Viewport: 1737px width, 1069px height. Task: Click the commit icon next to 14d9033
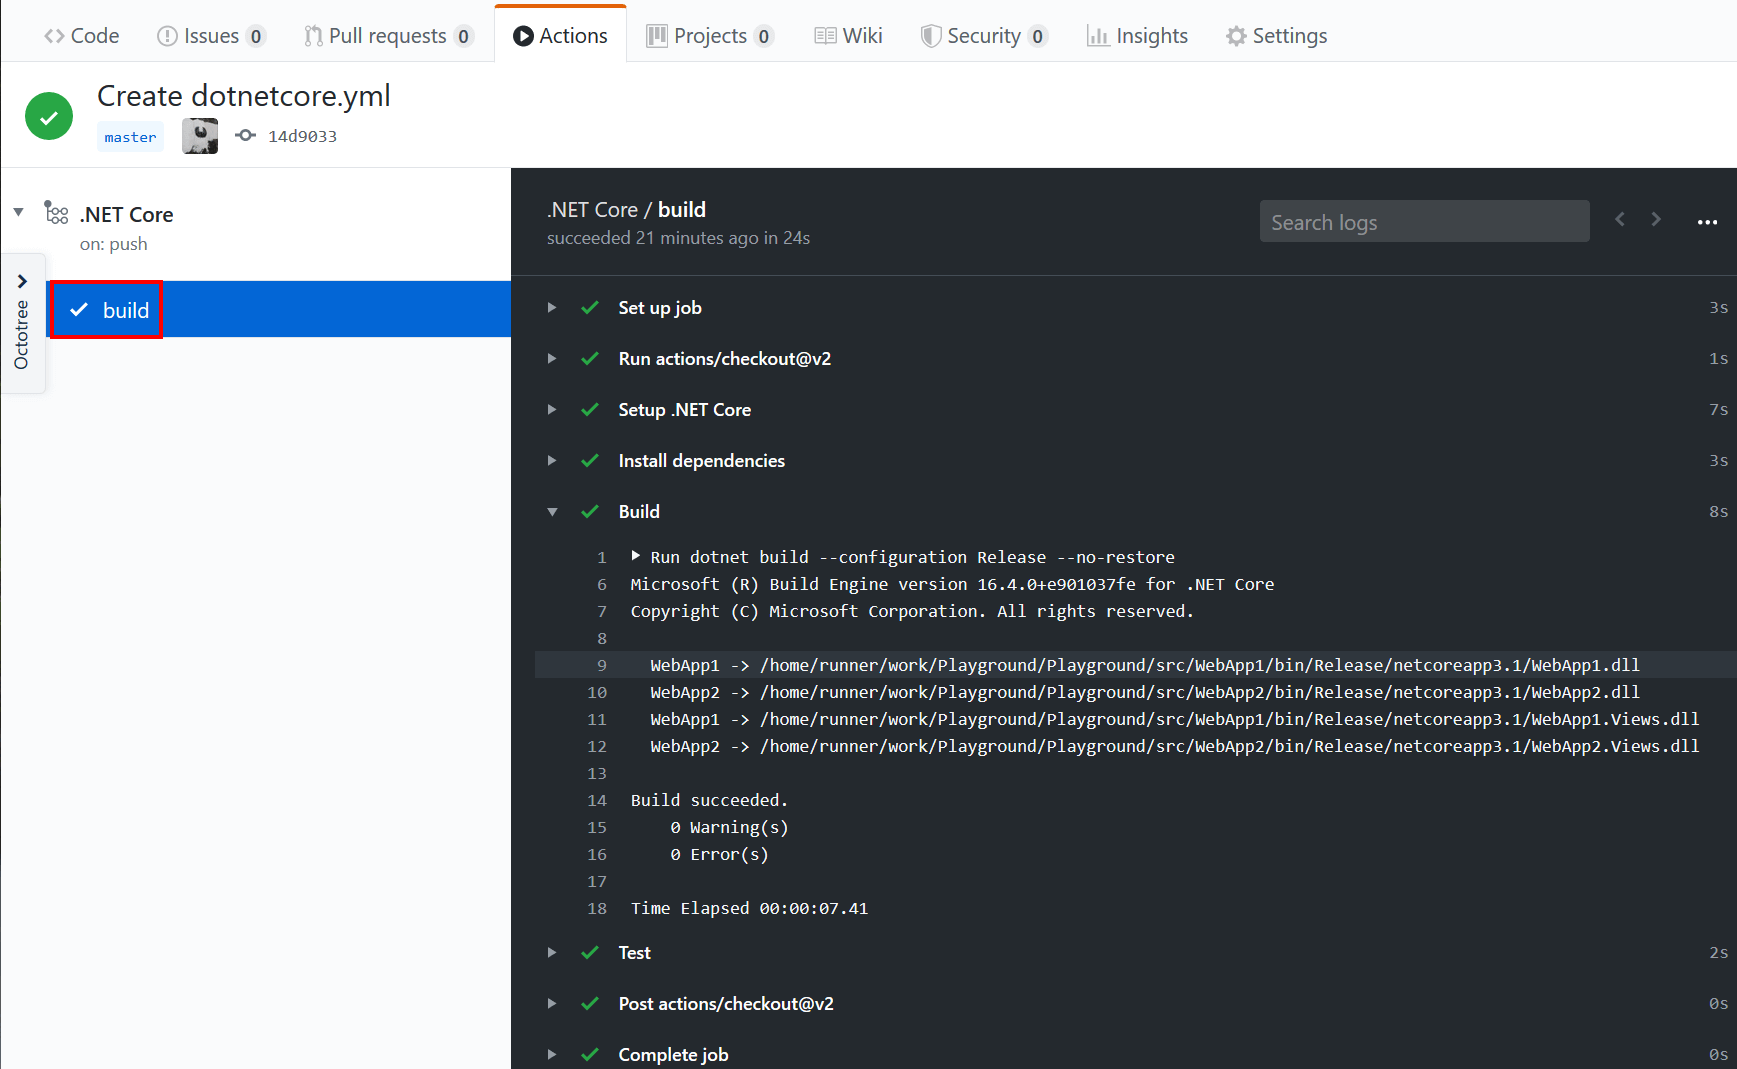tap(245, 135)
